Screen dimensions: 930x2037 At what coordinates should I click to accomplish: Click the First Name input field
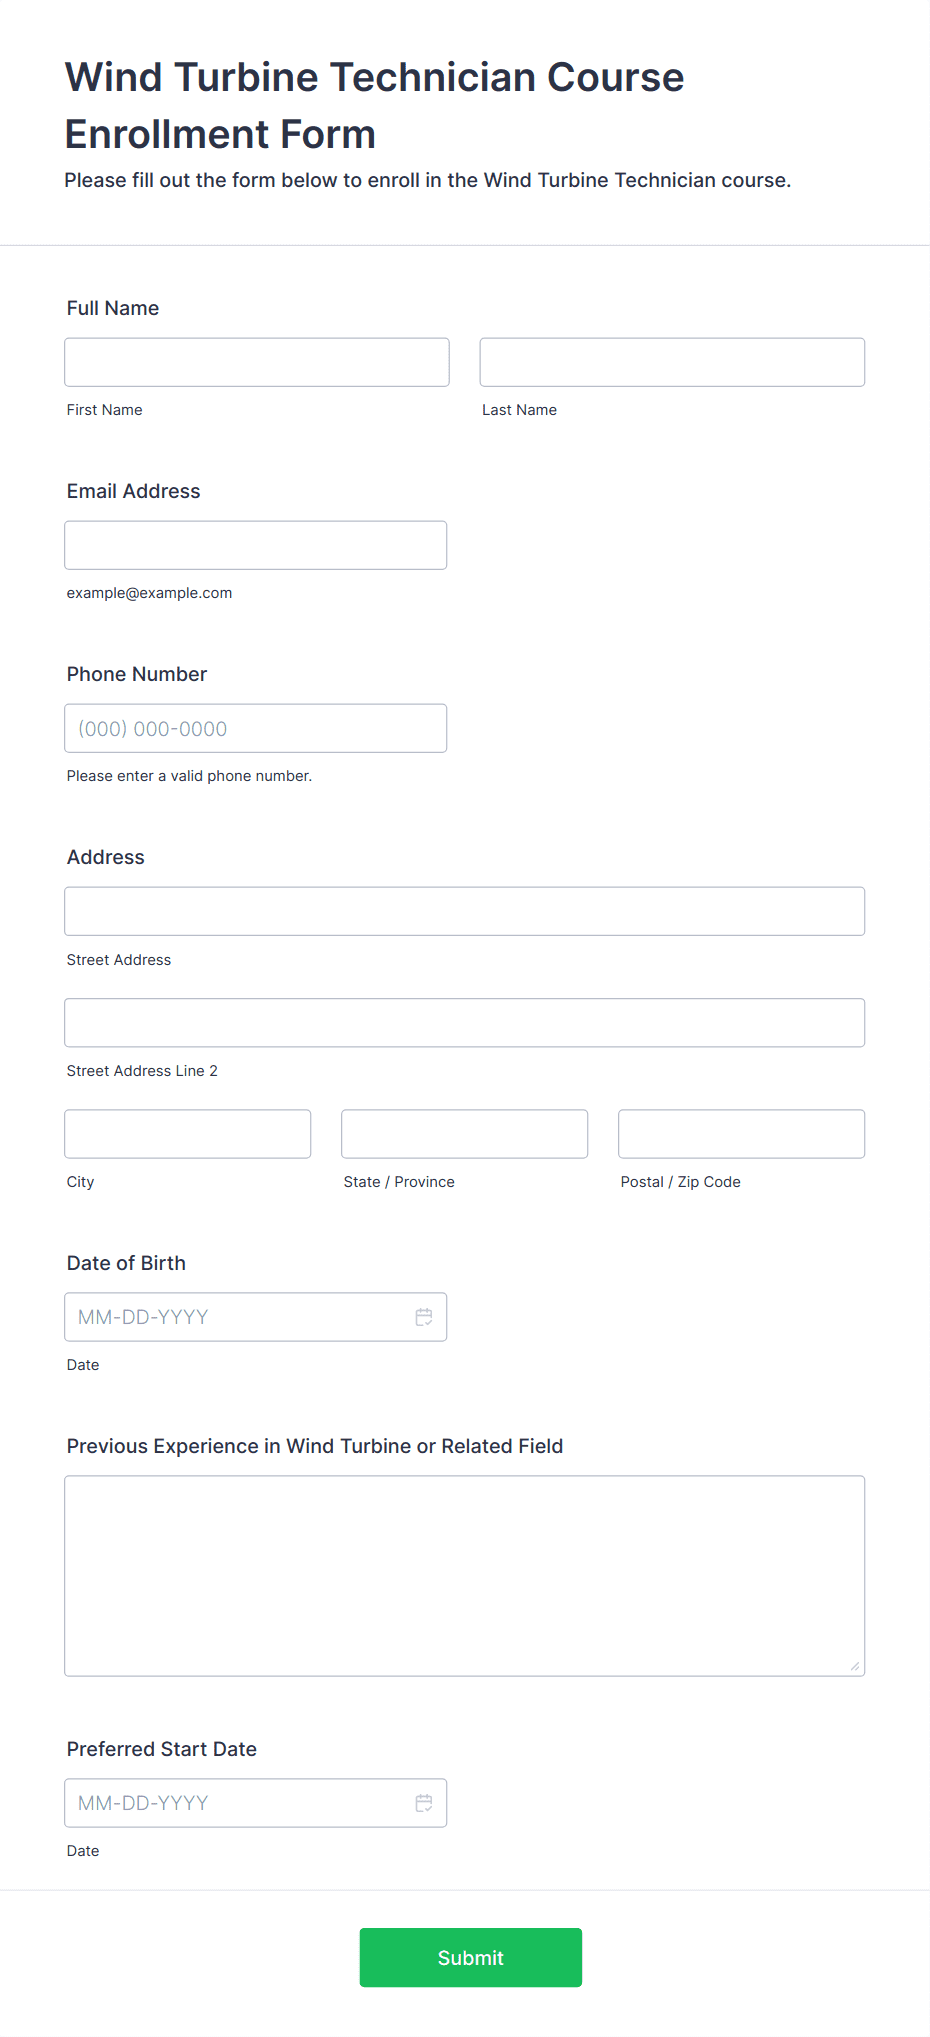click(x=257, y=362)
